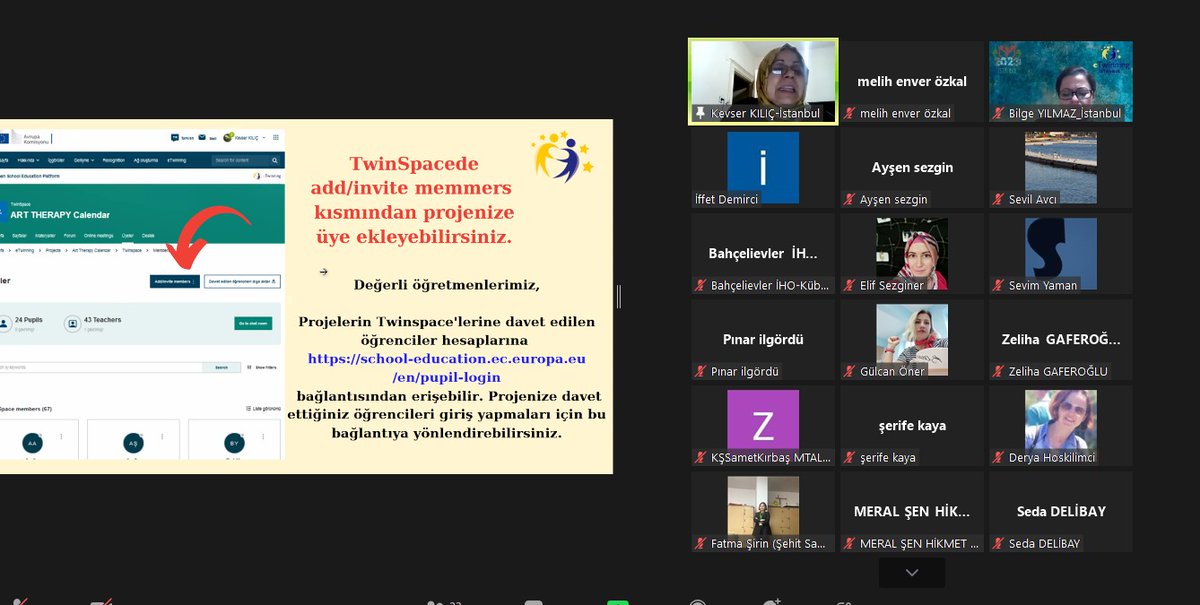Screen dimensions: 1200x605
Task: Click the search magnifier icon in shared page header
Action: 274,160
